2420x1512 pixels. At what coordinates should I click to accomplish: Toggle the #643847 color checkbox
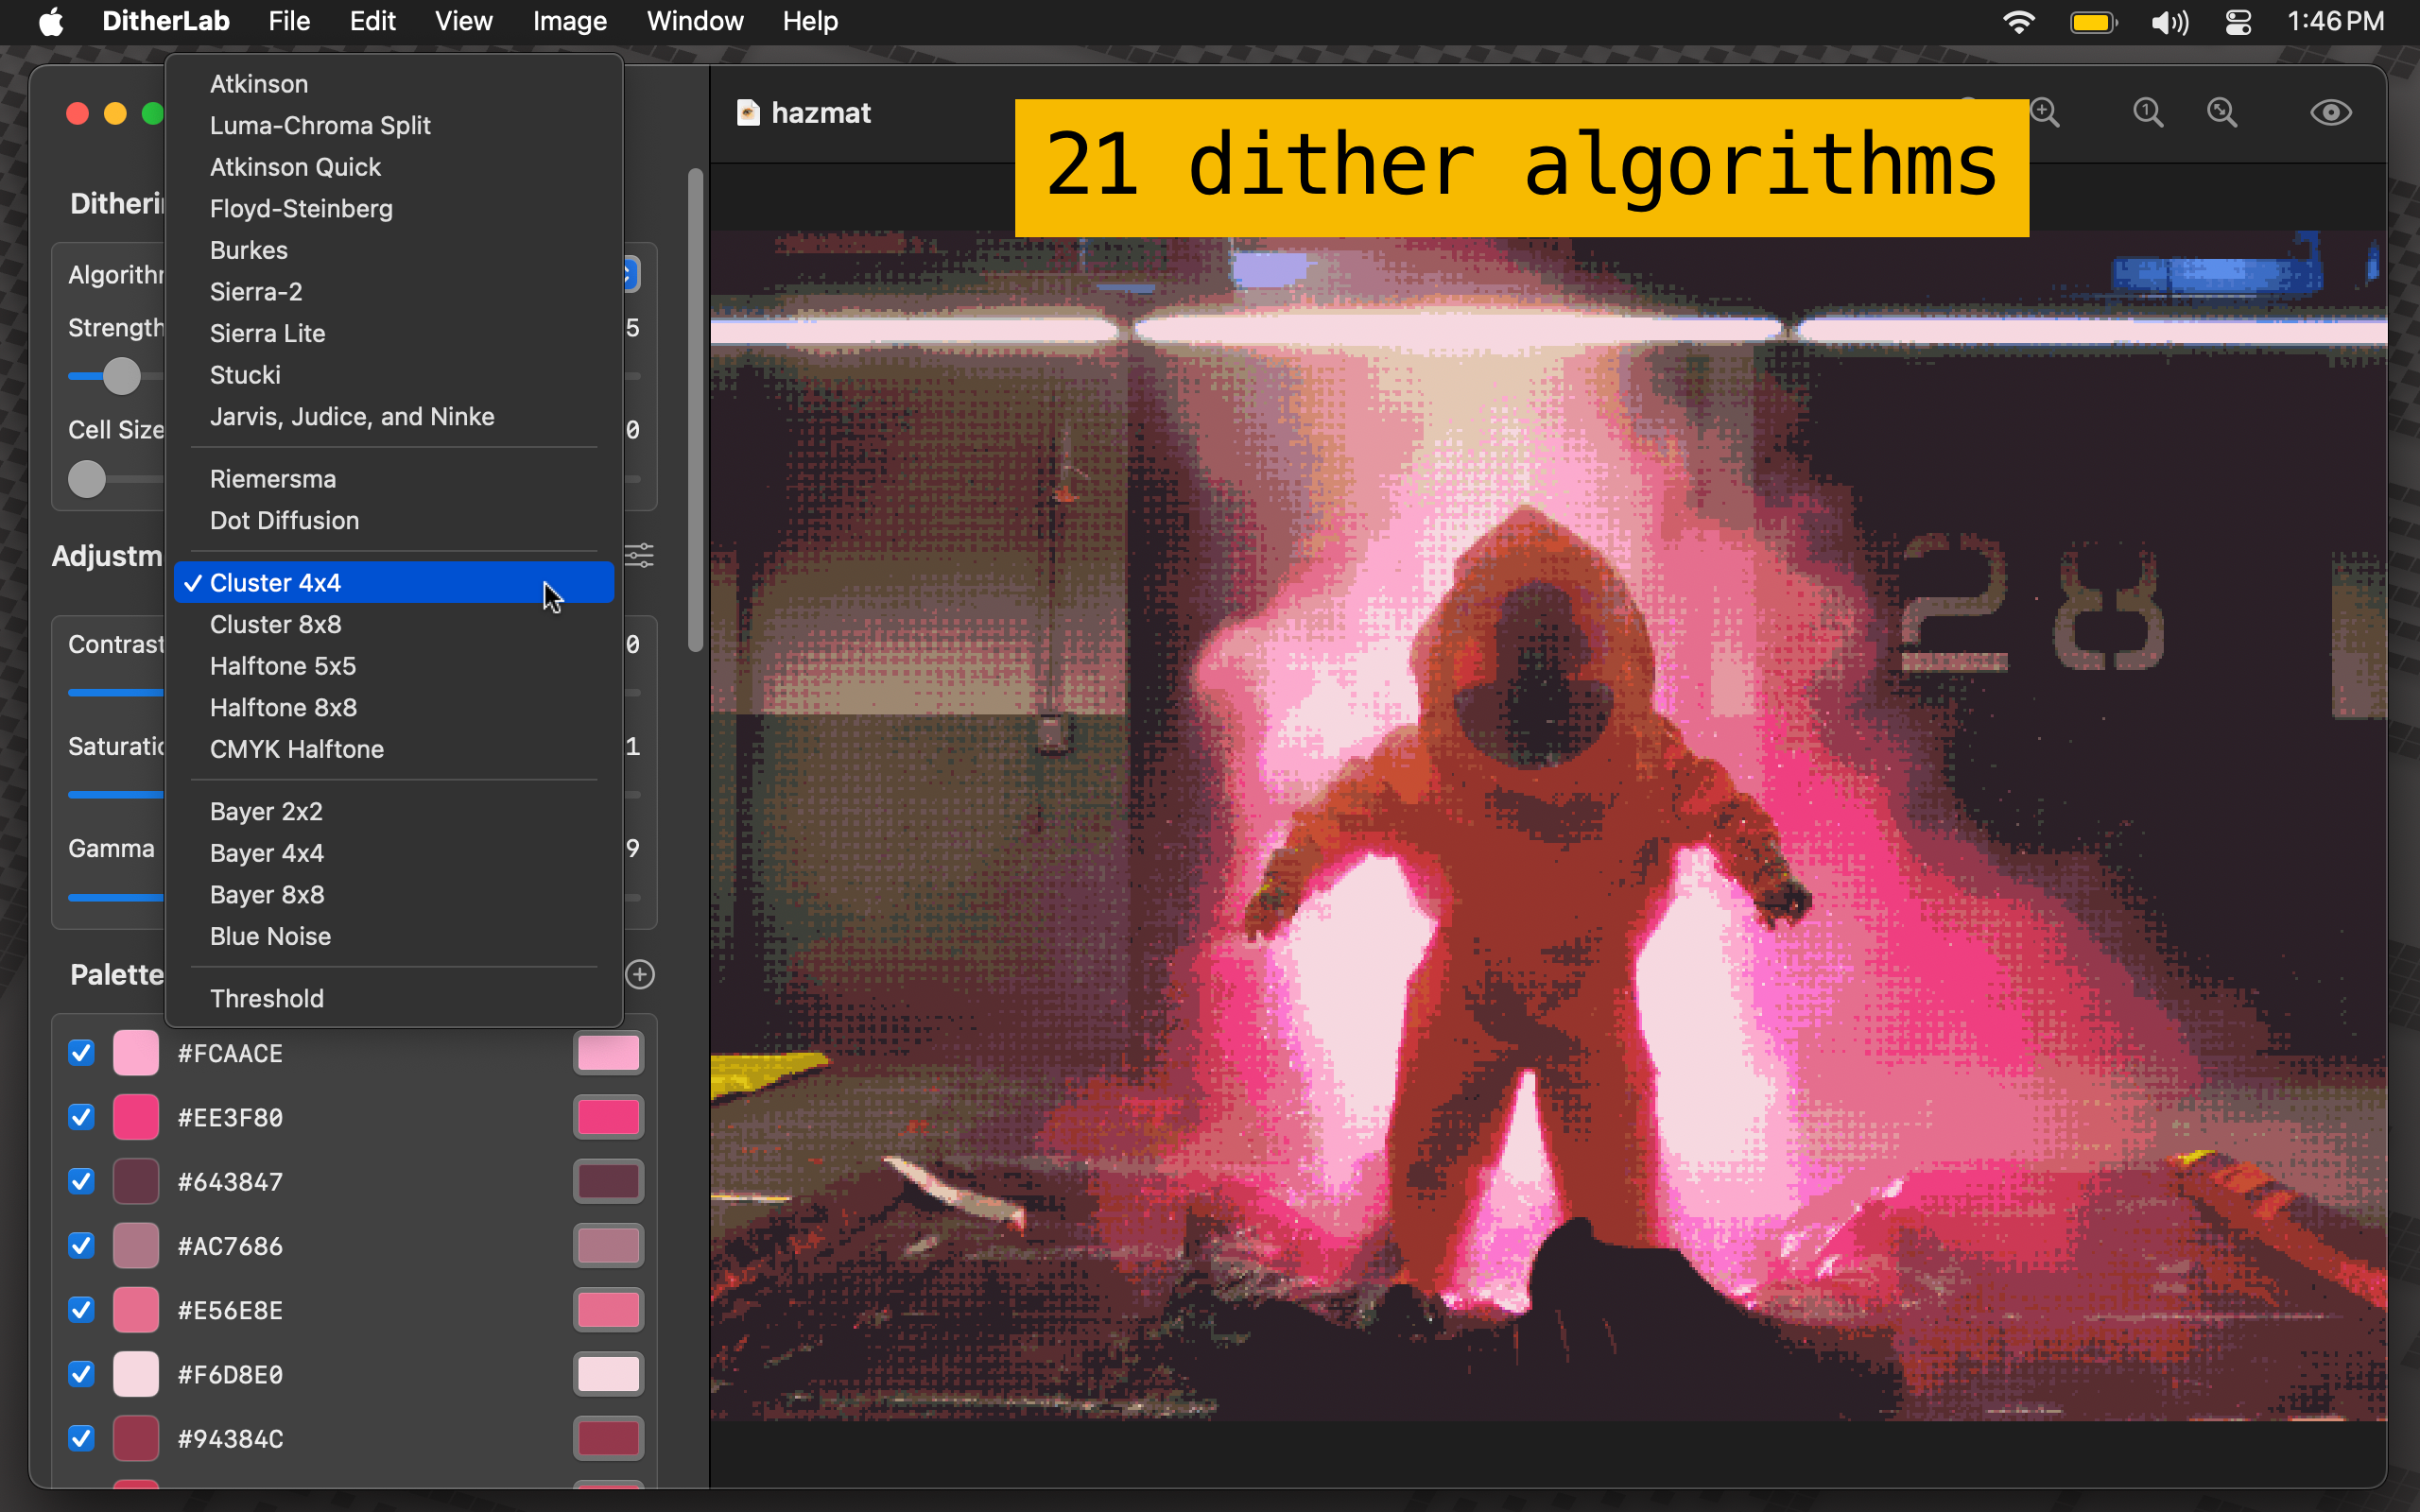tap(81, 1181)
